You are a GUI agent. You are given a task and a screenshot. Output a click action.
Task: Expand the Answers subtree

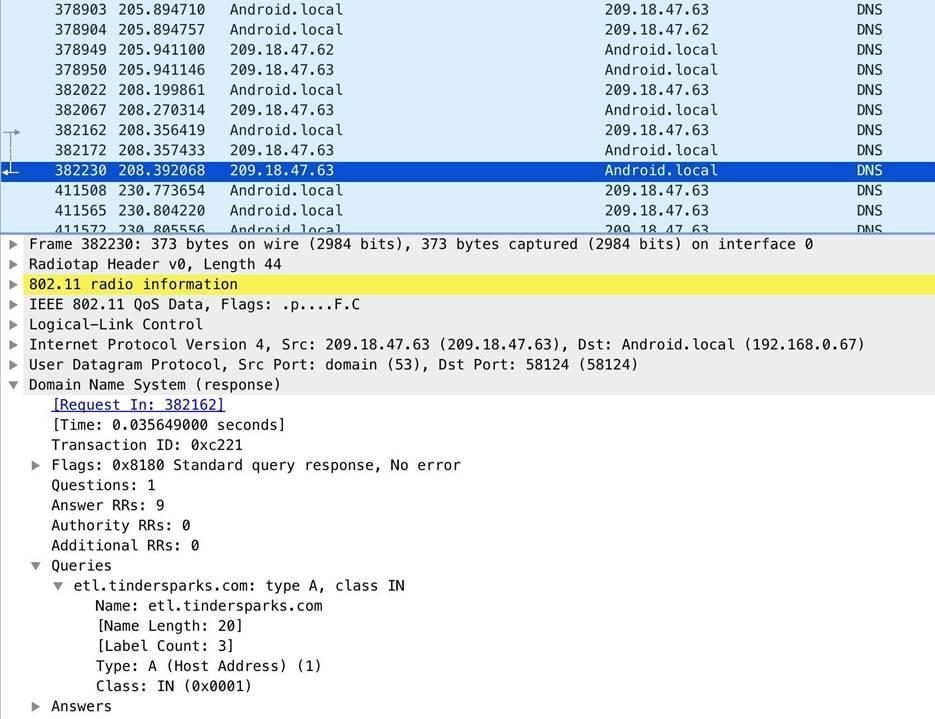pyautogui.click(x=36, y=706)
